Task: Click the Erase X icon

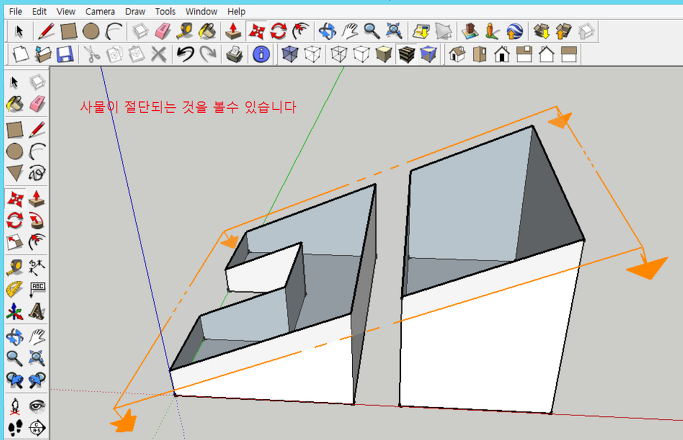Action: [159, 54]
